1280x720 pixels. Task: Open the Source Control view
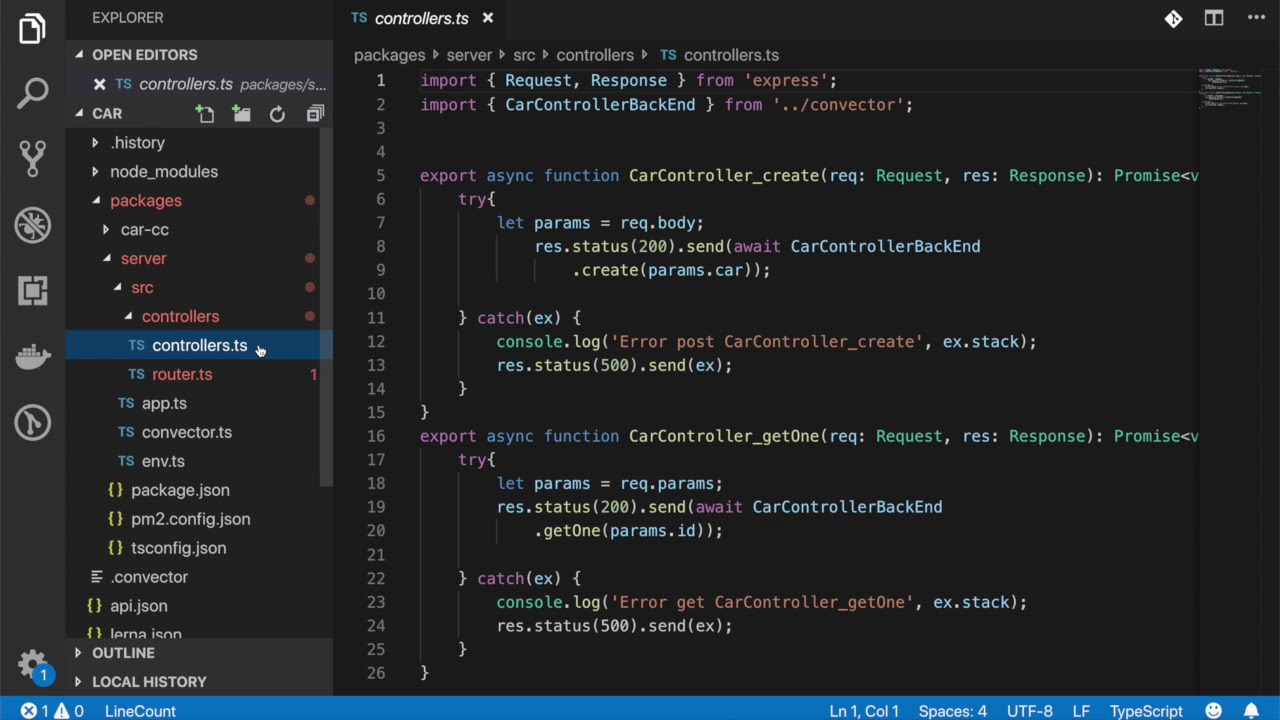point(32,158)
